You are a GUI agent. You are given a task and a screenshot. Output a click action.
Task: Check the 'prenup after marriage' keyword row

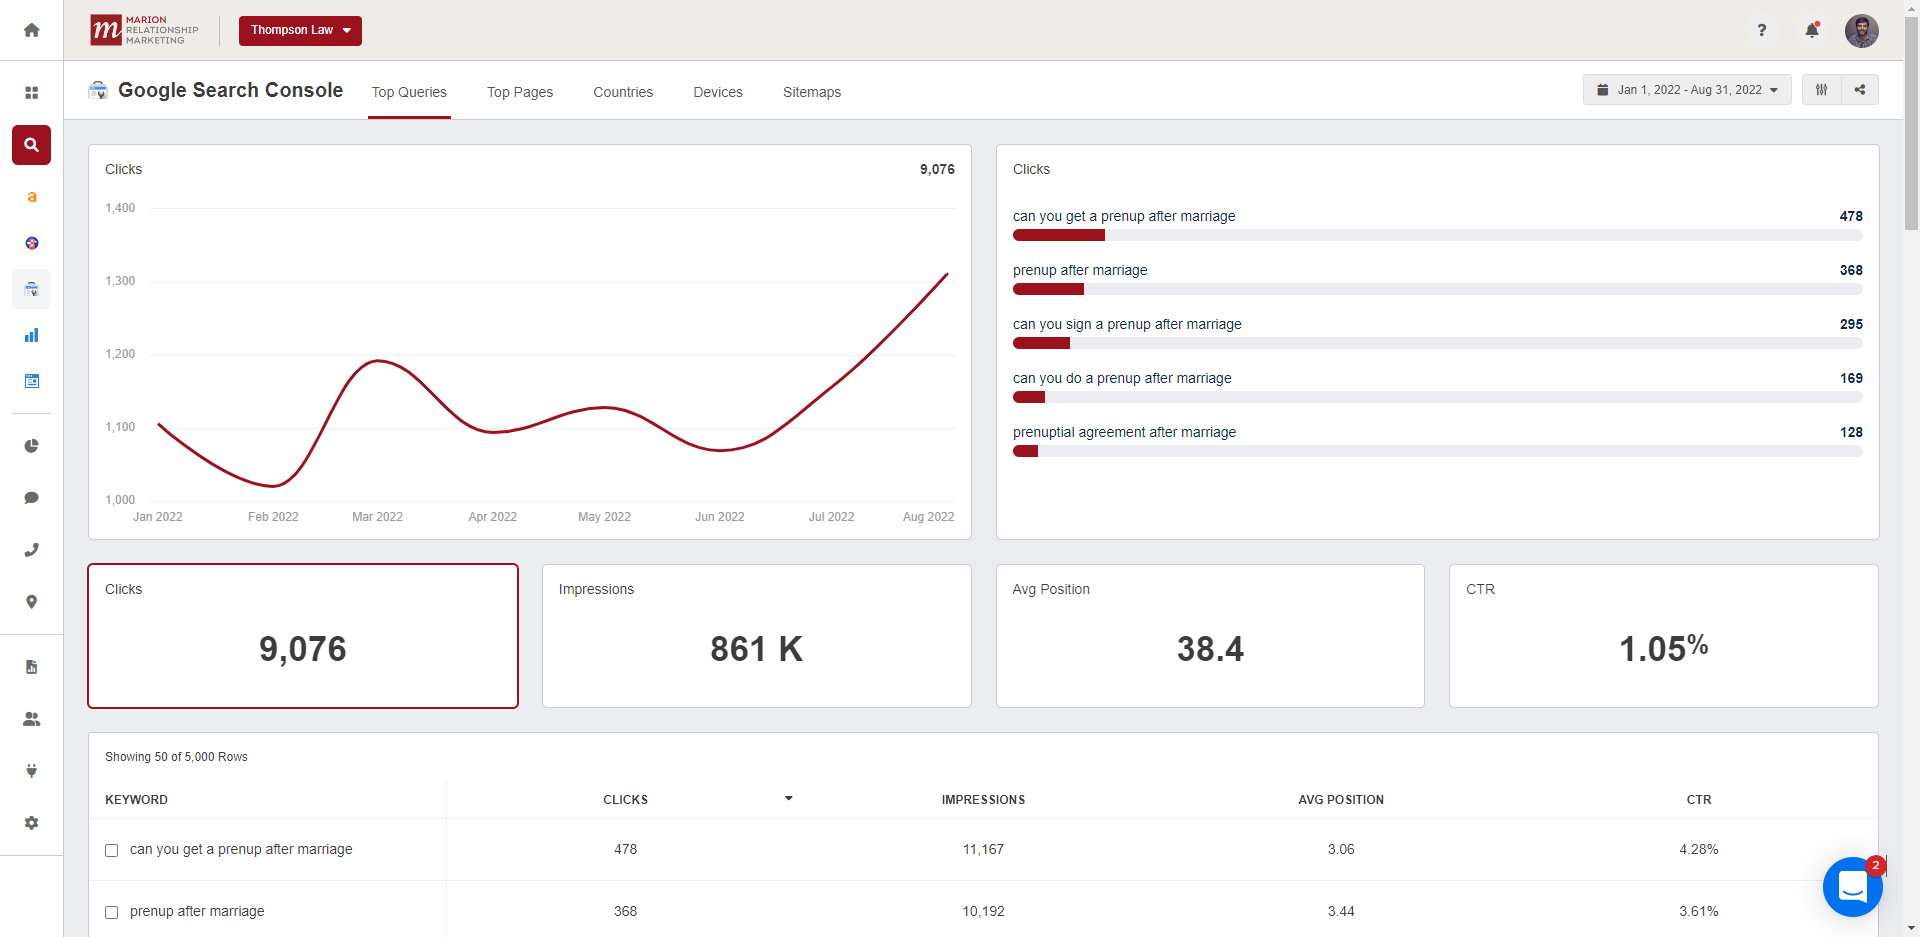coord(112,912)
